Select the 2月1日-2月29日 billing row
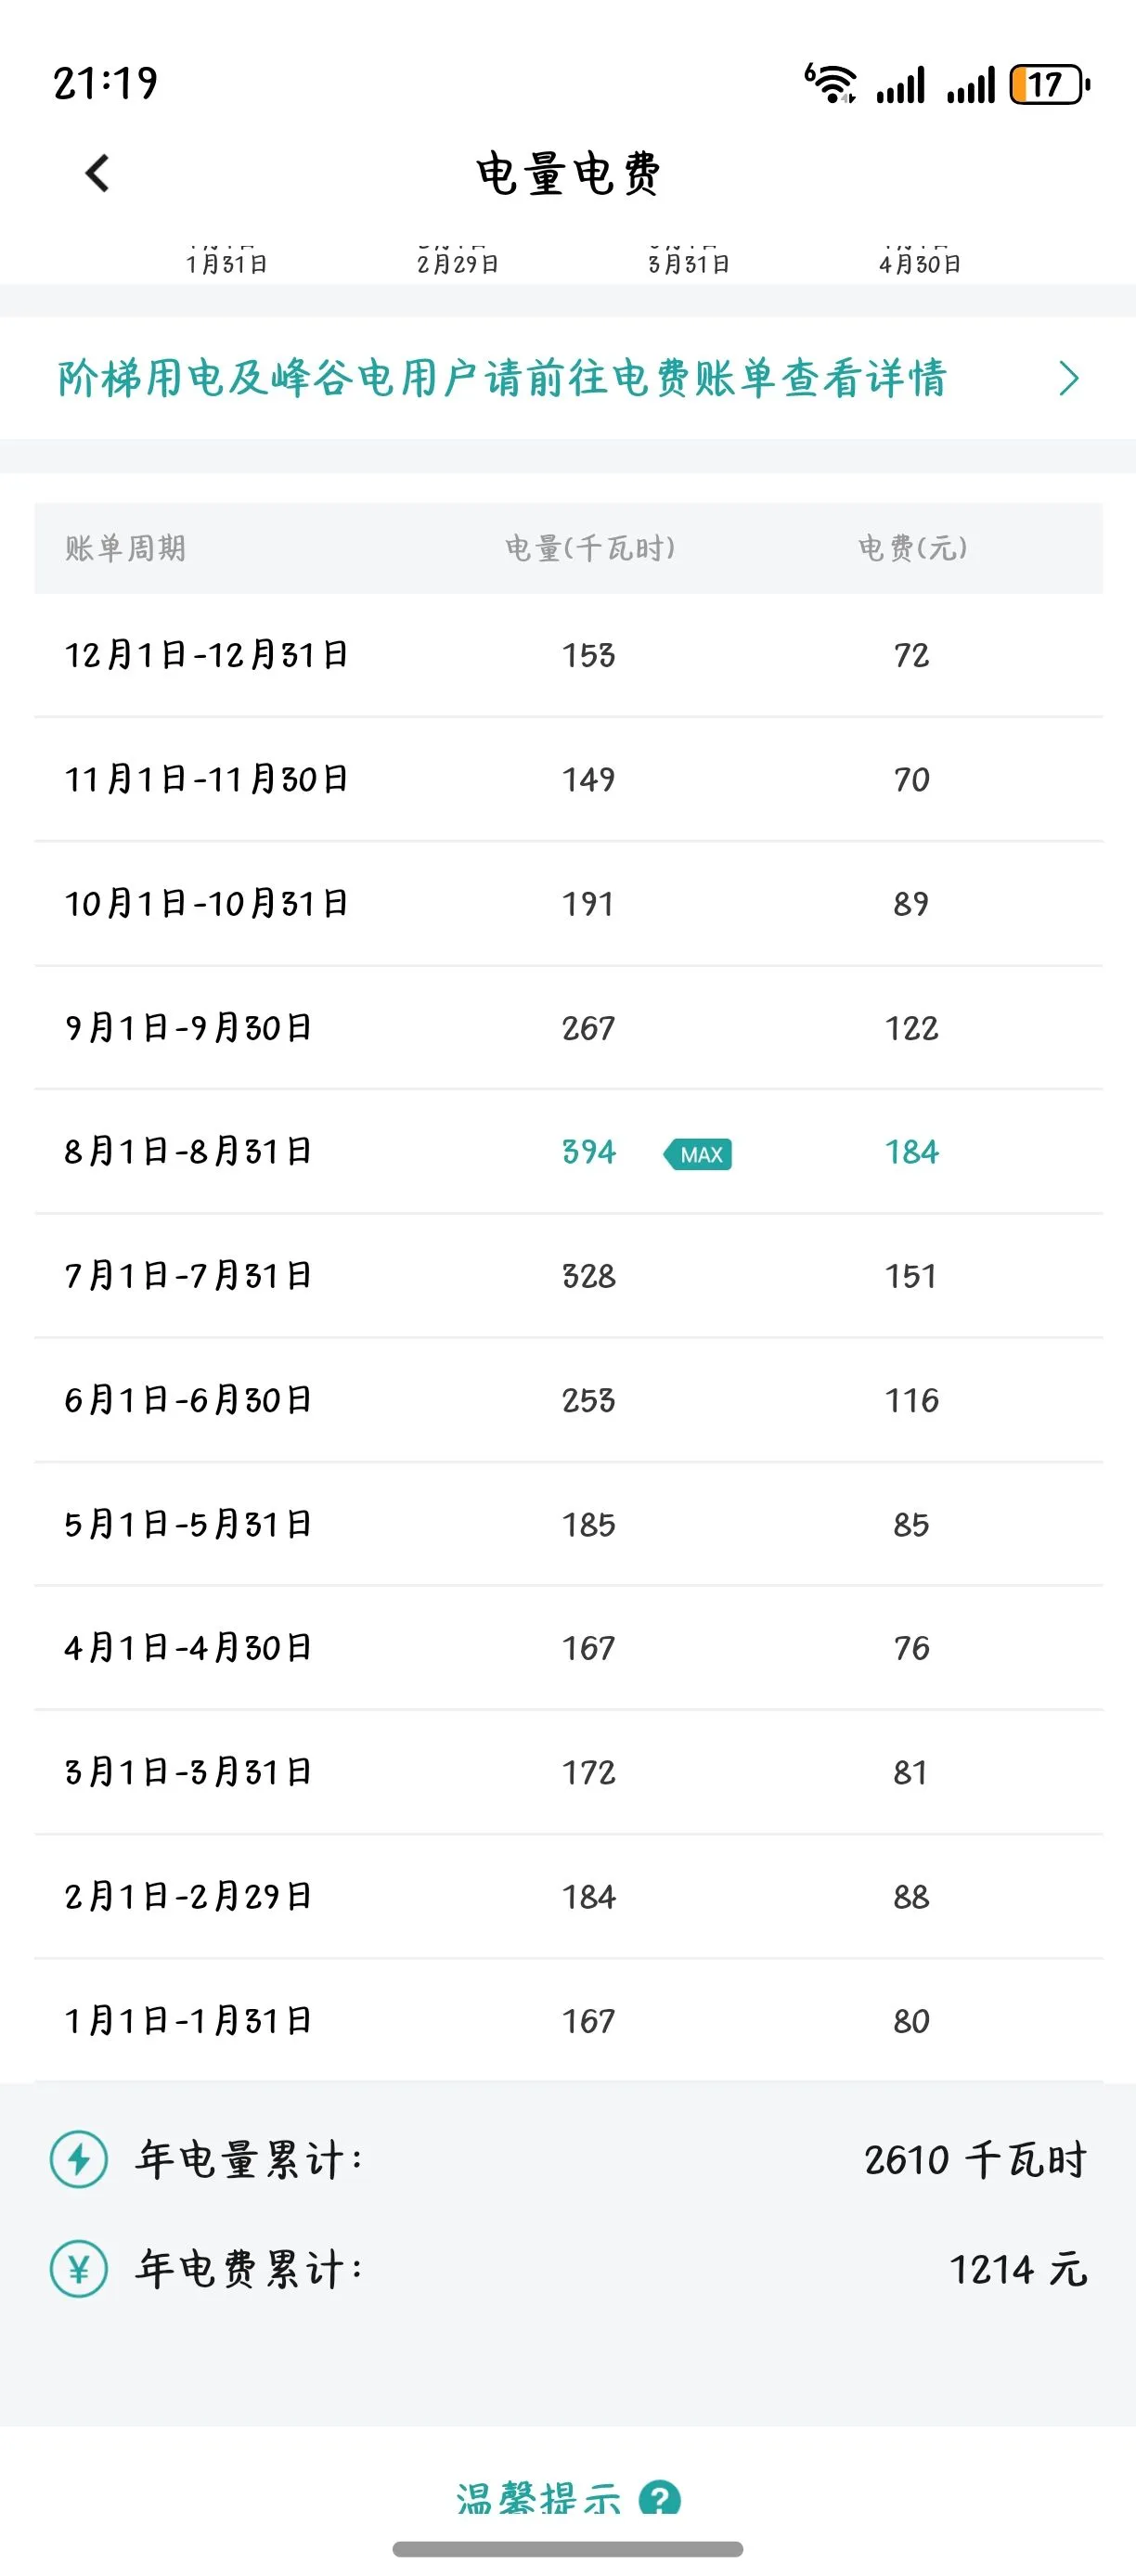This screenshot has width=1136, height=2576. pyautogui.click(x=568, y=1897)
